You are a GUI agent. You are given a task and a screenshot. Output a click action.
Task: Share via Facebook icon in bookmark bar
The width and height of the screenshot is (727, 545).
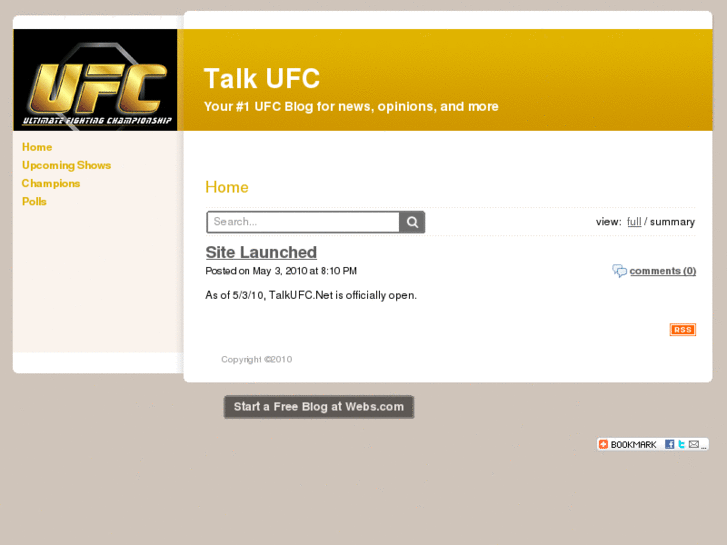pyautogui.click(x=669, y=444)
